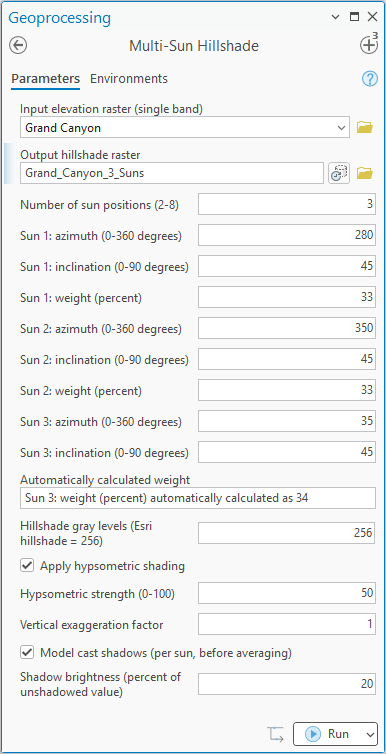Click the Sun 3 inclination field
This screenshot has height=754, width=386.
pos(286,452)
